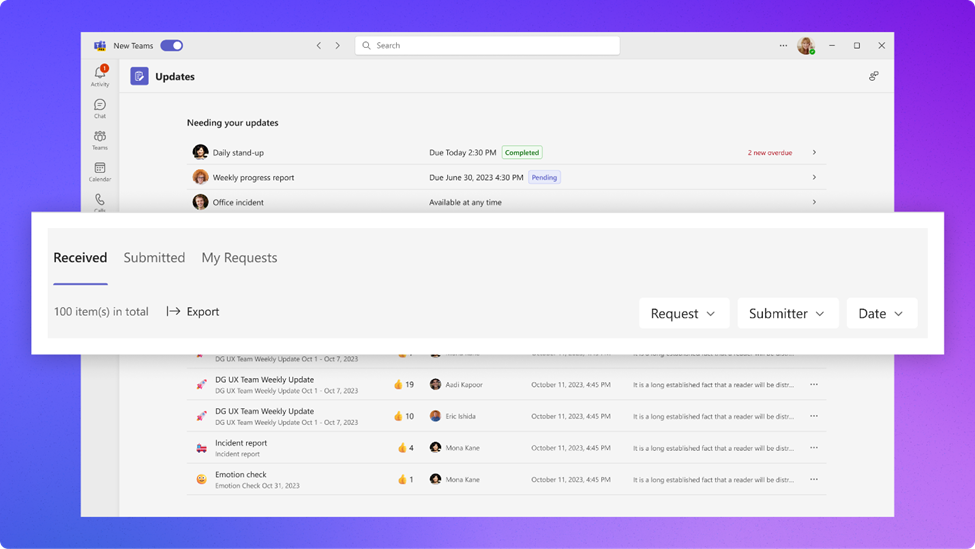This screenshot has height=549, width=975.
Task: Click Mona Kane's avatar on Emotion check row
Action: coord(435,479)
